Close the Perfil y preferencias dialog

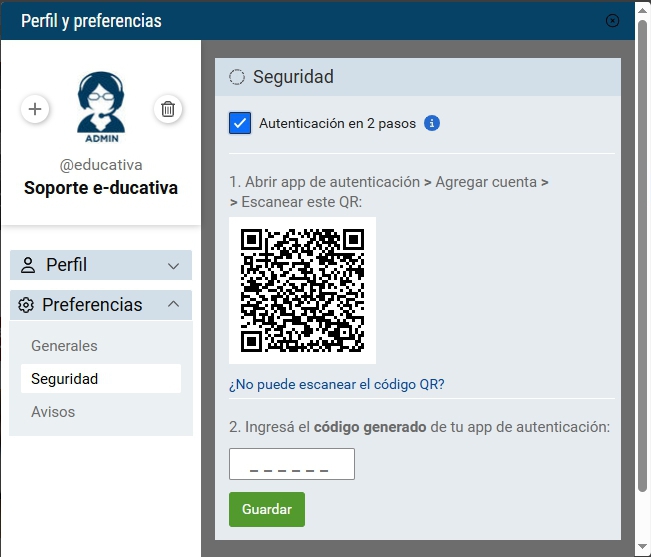point(612,20)
